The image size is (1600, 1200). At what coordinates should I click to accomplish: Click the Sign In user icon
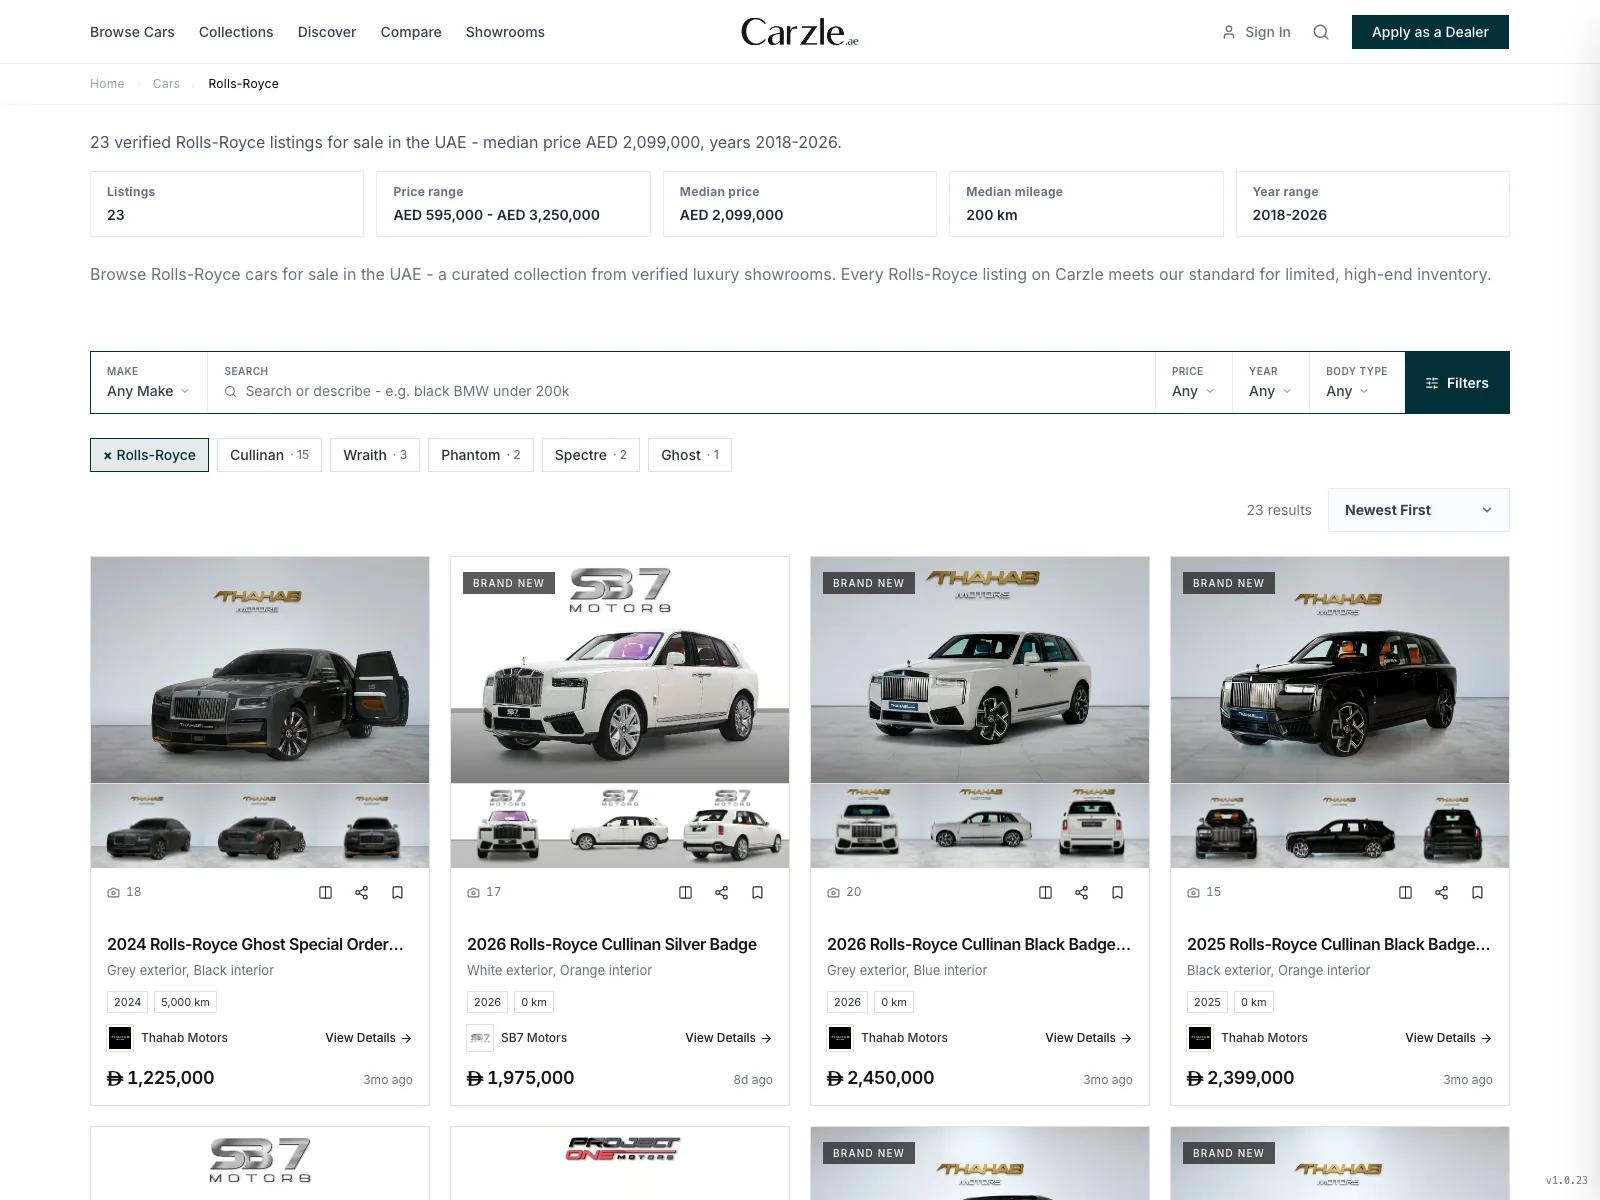1229,32
